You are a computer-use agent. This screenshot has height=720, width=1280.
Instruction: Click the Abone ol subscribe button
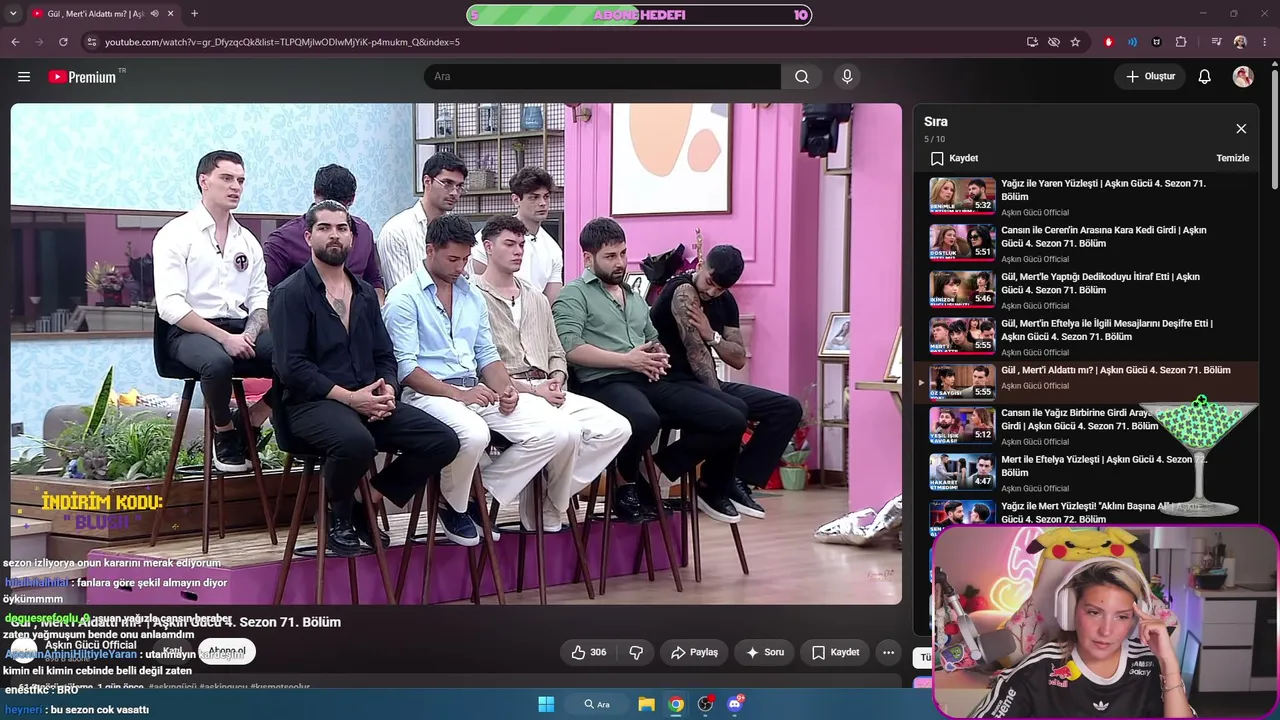227,652
